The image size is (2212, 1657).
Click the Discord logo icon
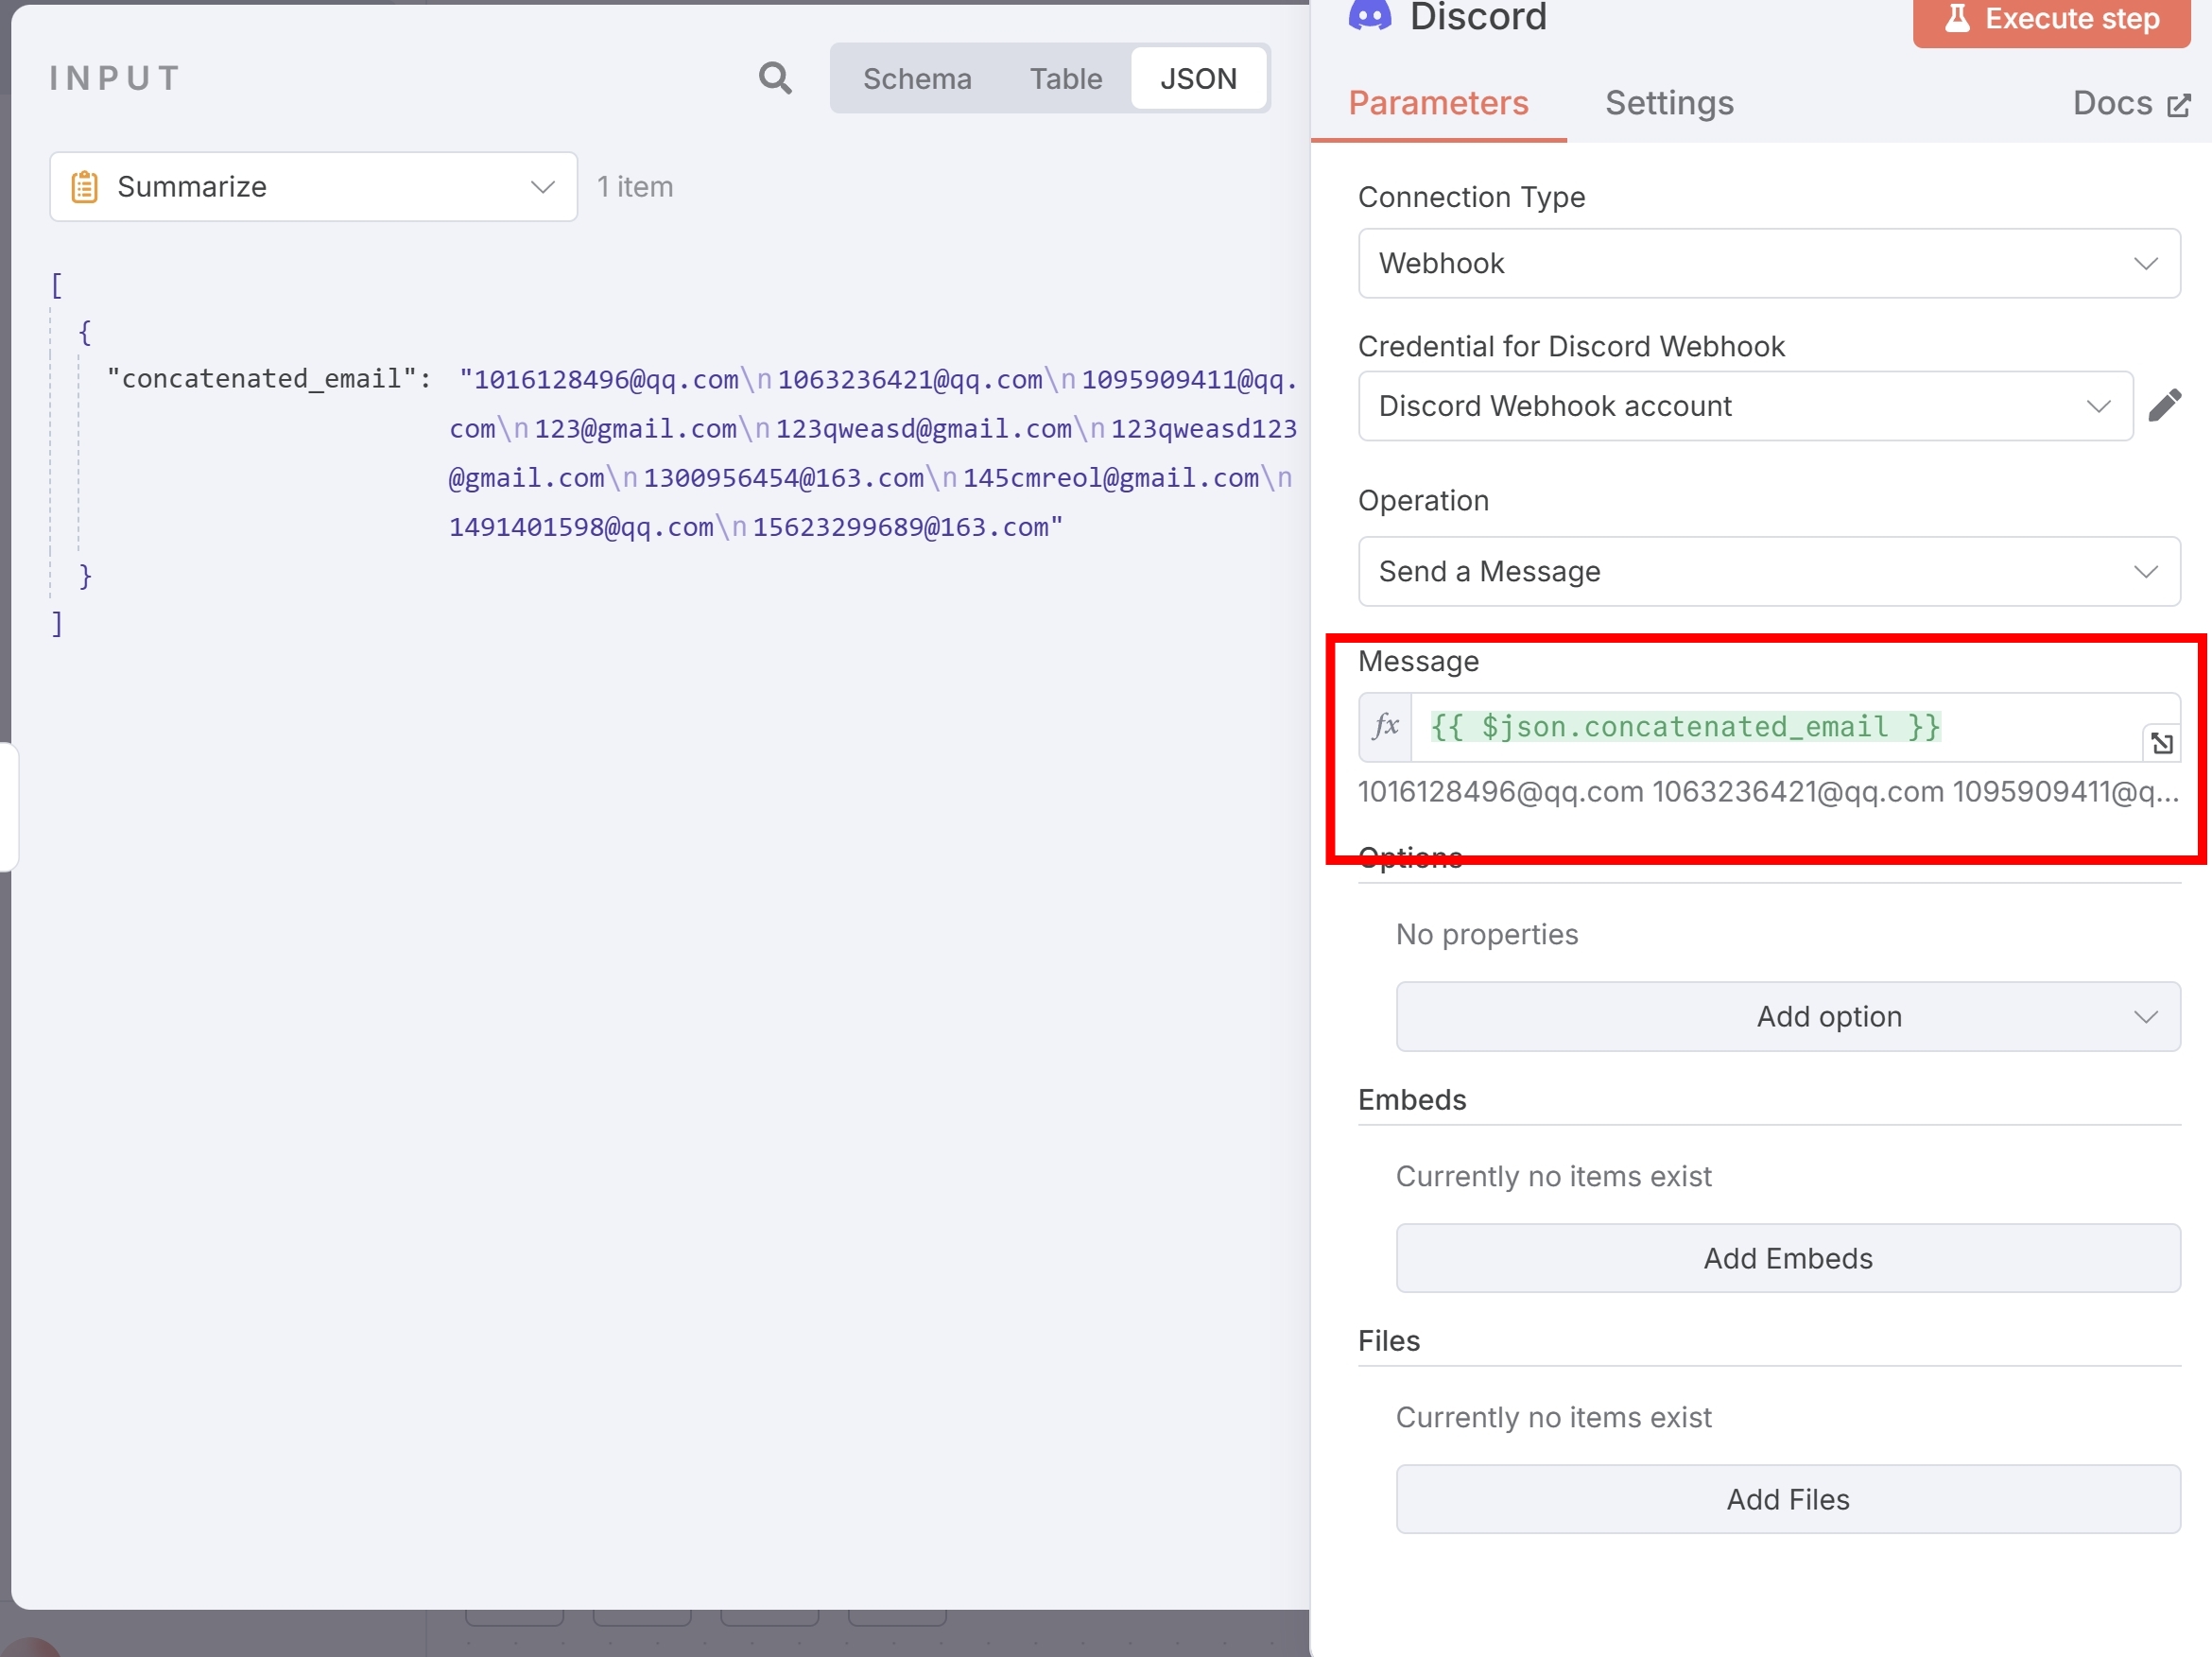point(1369,15)
